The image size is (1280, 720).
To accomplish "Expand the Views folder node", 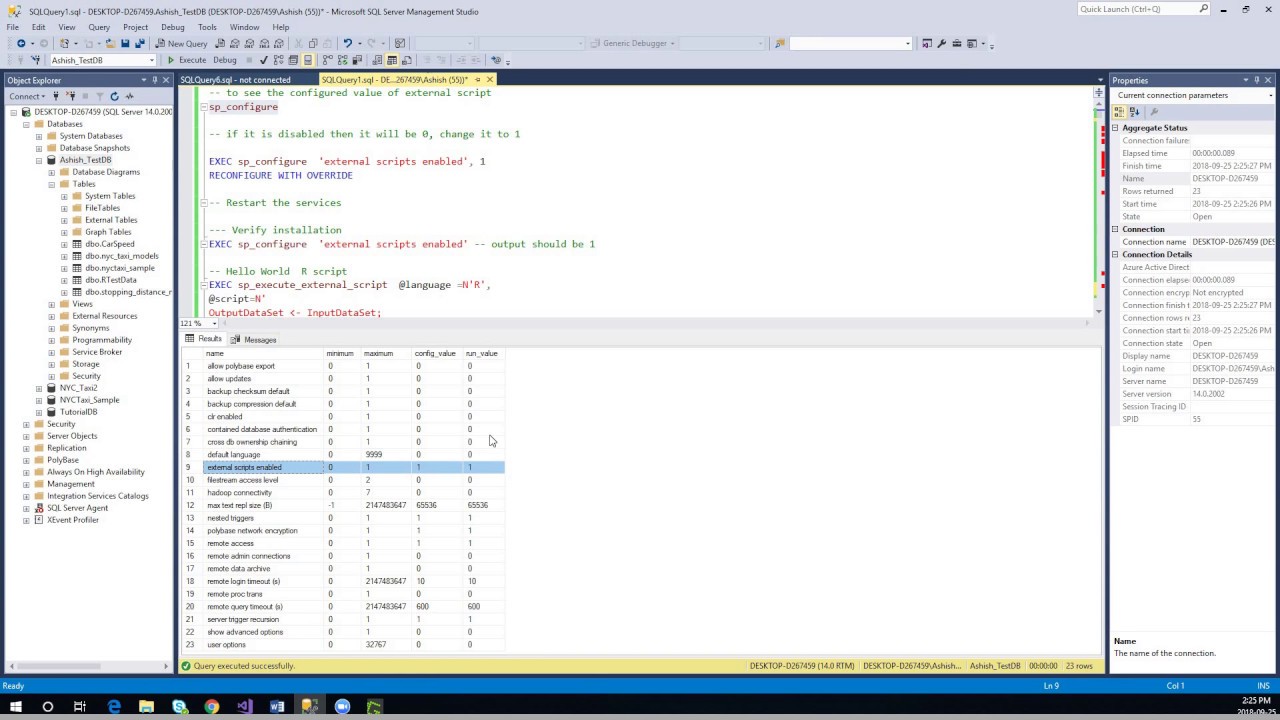I will tap(52, 304).
